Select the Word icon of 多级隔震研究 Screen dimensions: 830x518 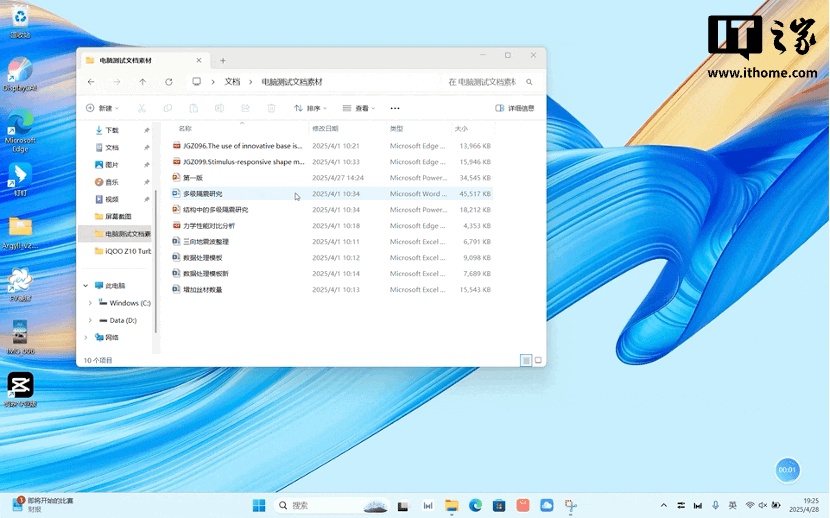point(176,194)
